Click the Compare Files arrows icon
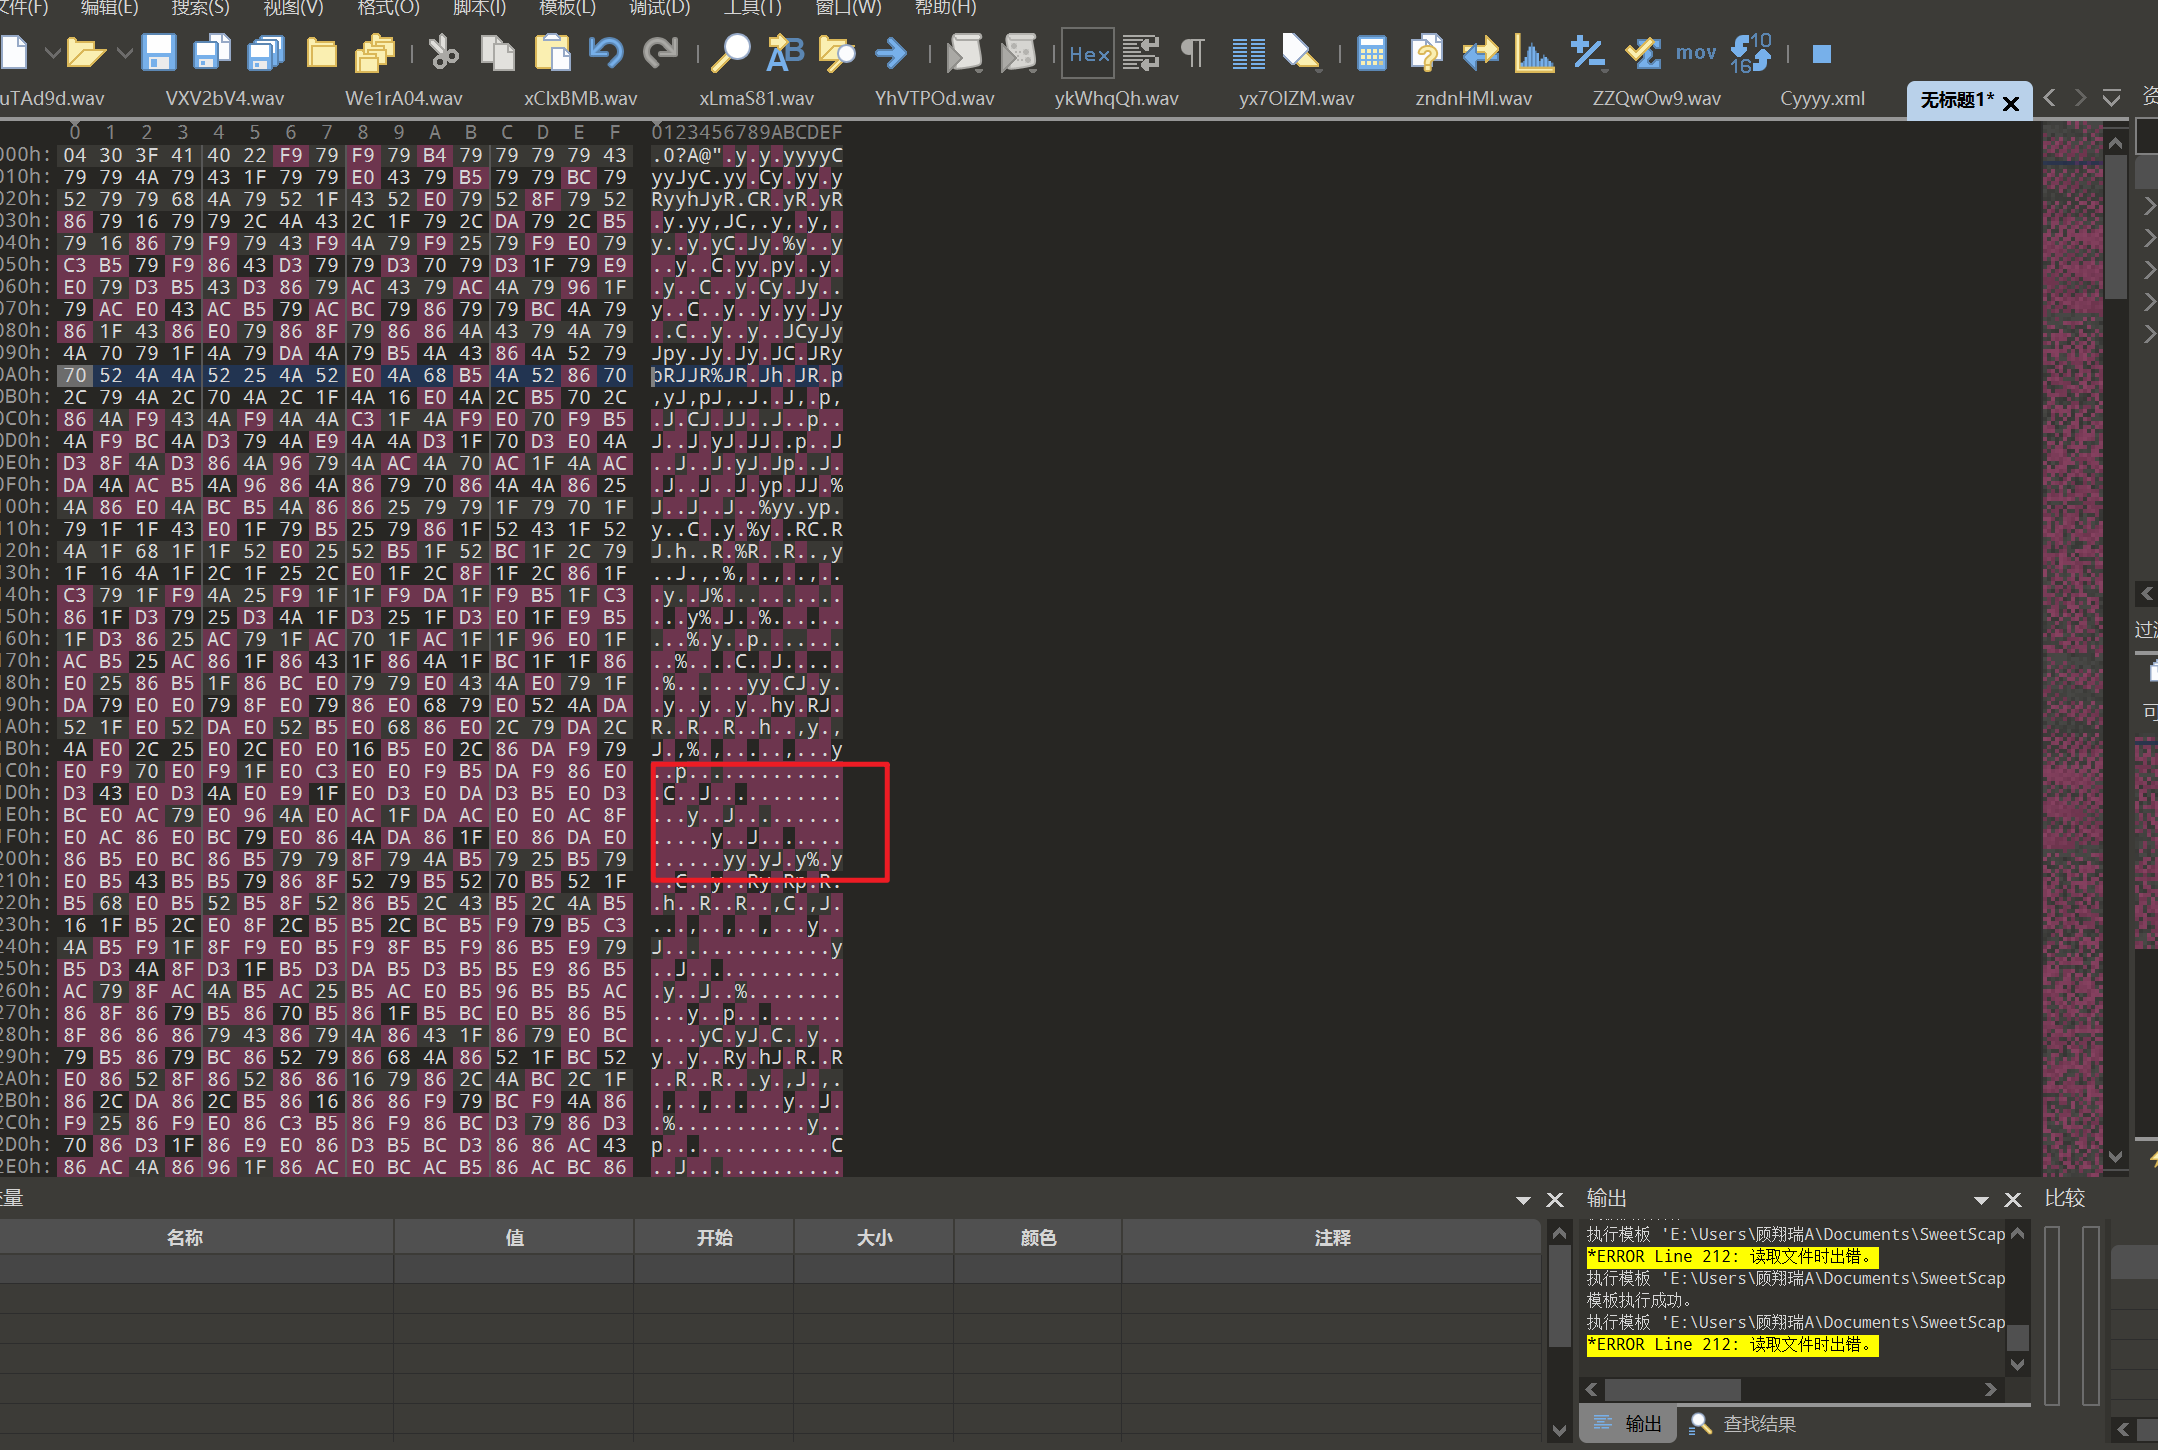The height and width of the screenshot is (1450, 2158). click(1480, 52)
